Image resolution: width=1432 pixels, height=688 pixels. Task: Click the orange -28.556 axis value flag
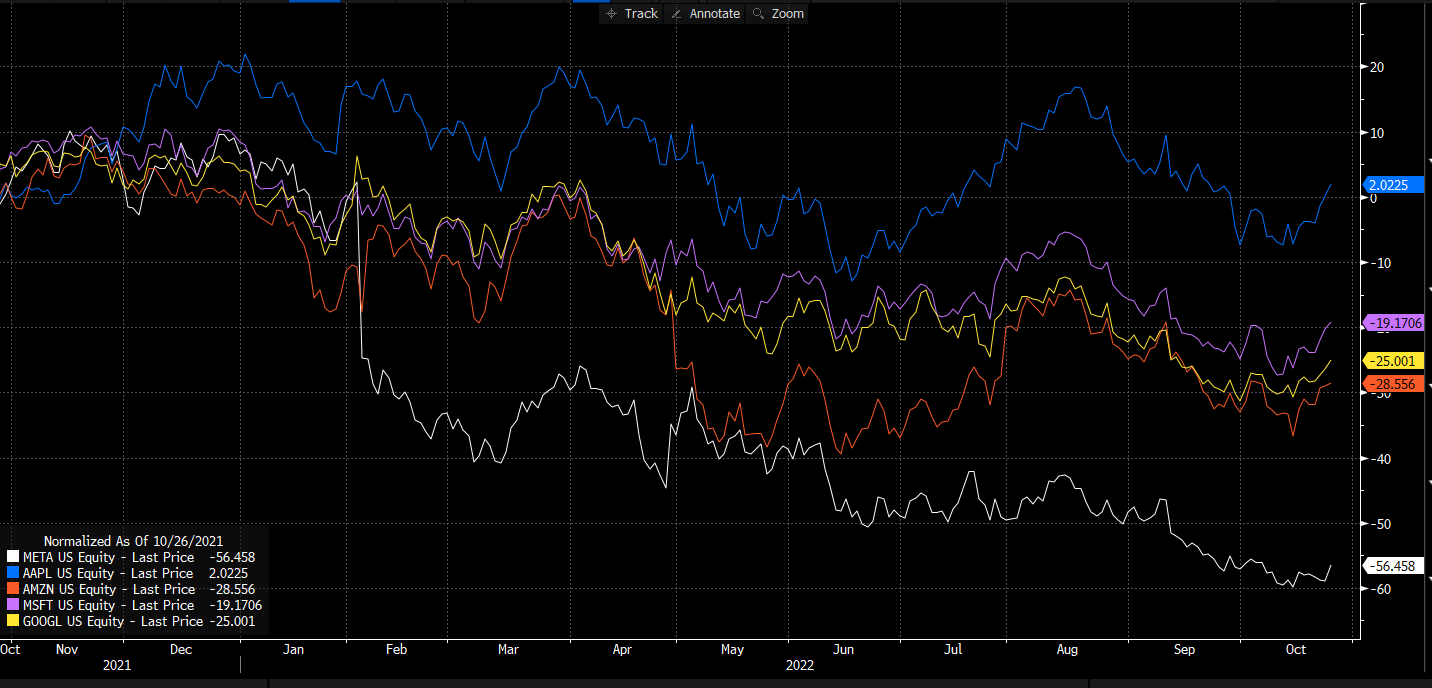coord(1392,384)
